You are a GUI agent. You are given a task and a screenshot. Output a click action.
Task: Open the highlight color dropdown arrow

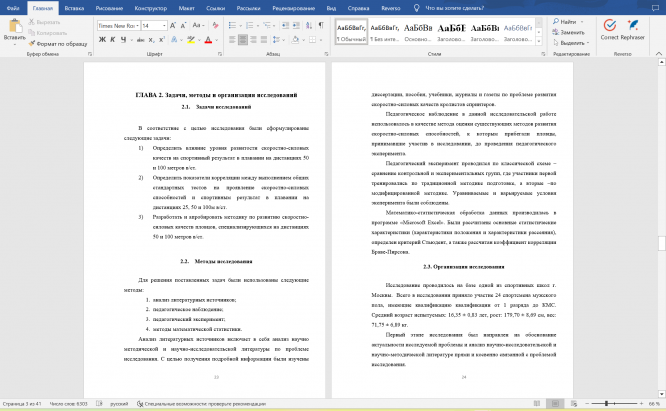pos(199,40)
